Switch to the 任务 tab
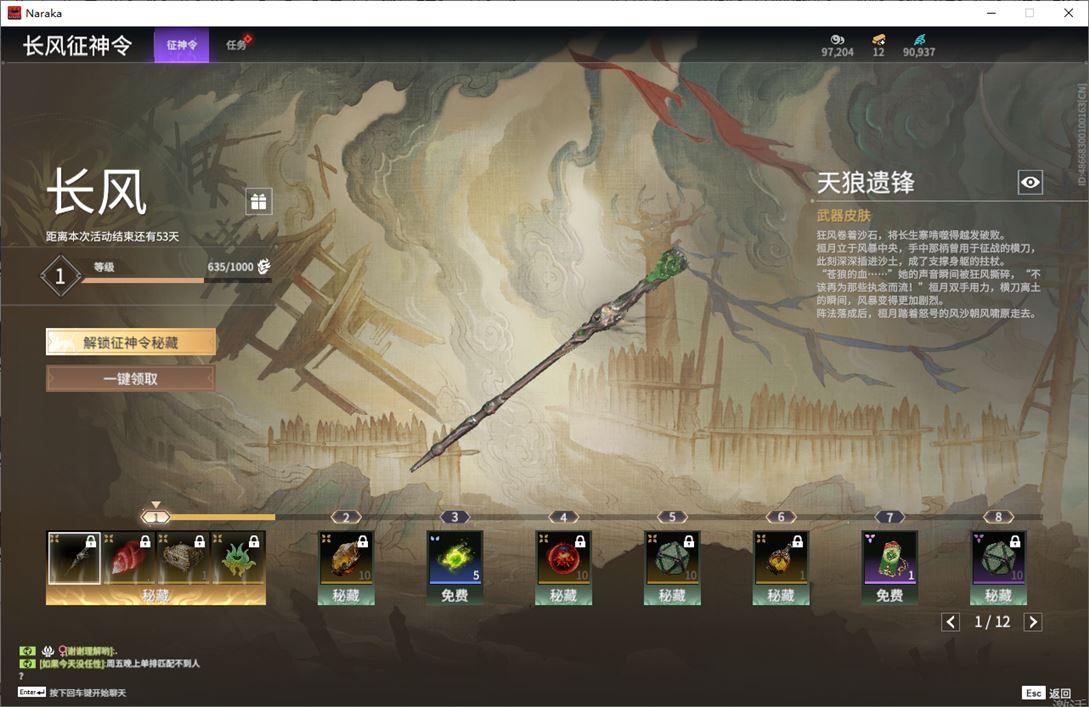Screen dimensions: 1089x707 coord(236,45)
